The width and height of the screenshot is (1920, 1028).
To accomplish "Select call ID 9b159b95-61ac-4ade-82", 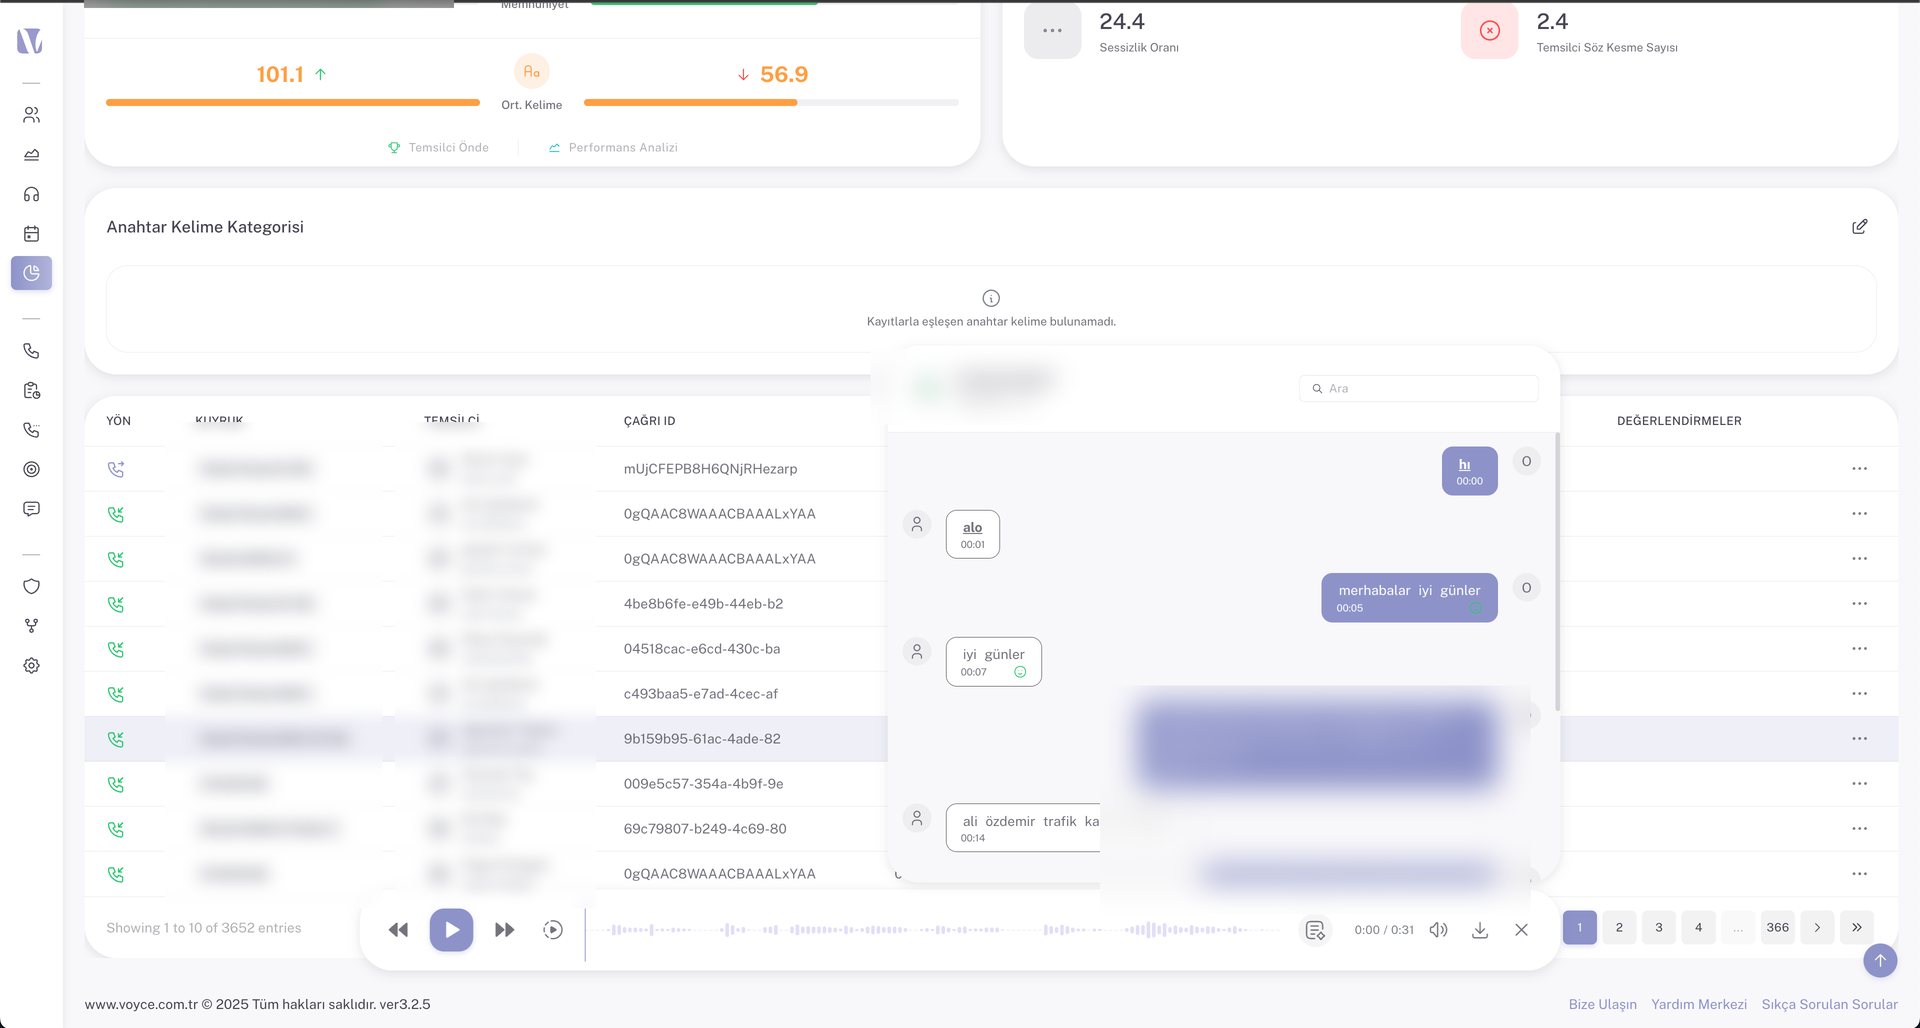I will point(702,739).
